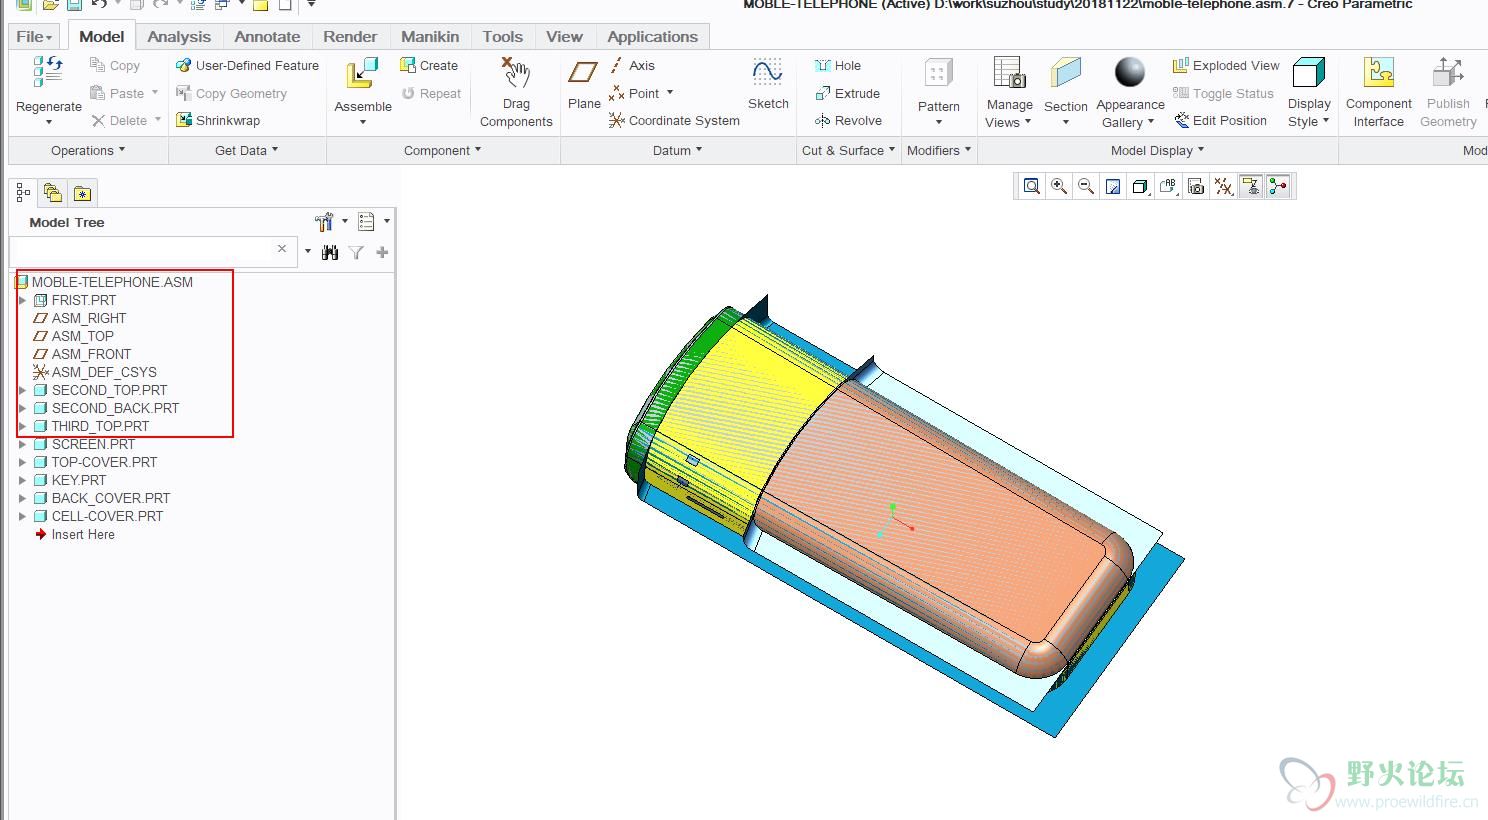1488x820 pixels.
Task: Open the Folder Browser tab
Action: click(52, 193)
